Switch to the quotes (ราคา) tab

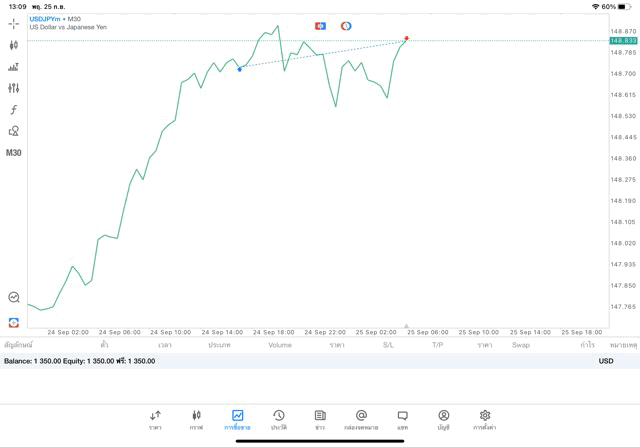click(155, 420)
